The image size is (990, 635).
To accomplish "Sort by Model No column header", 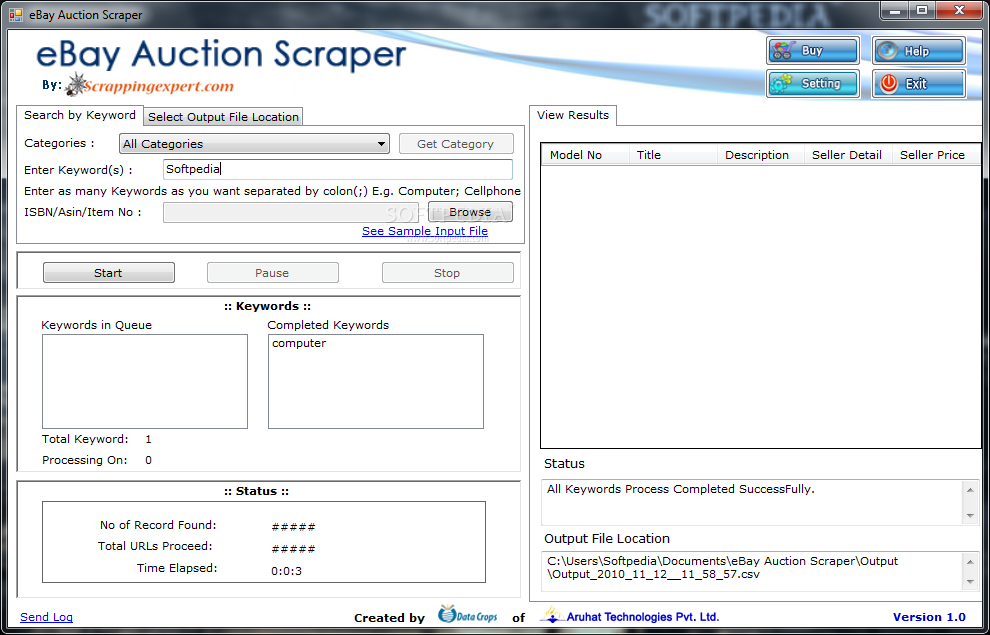I will [585, 155].
